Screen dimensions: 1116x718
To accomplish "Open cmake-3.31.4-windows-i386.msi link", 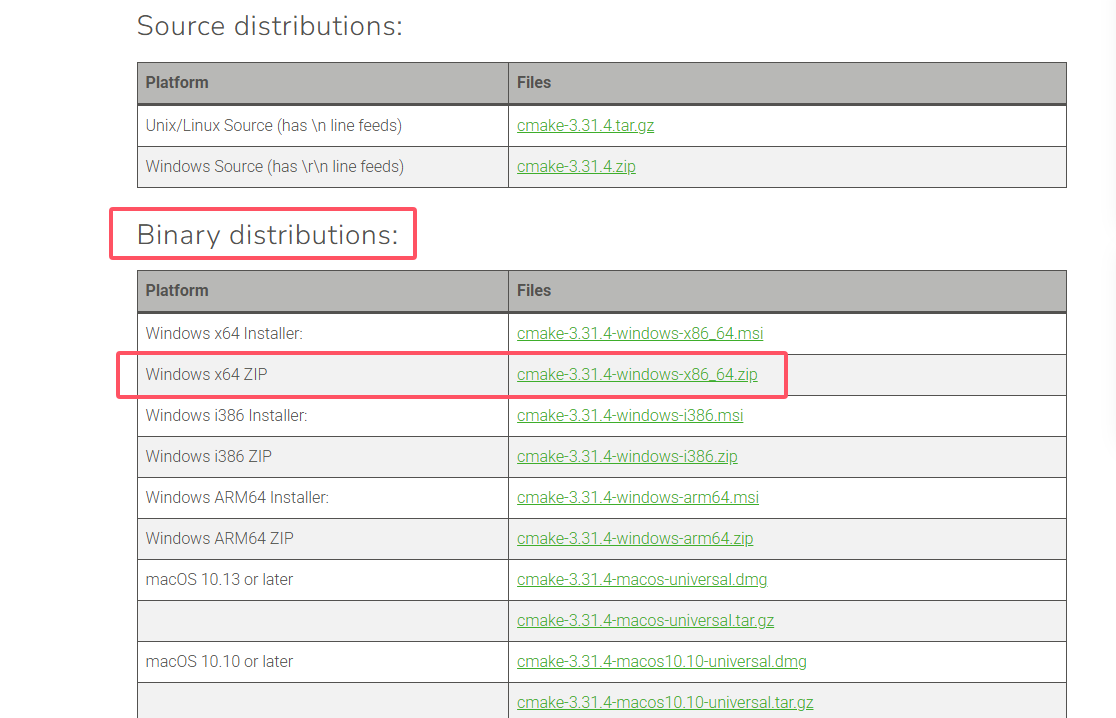I will click(x=630, y=415).
